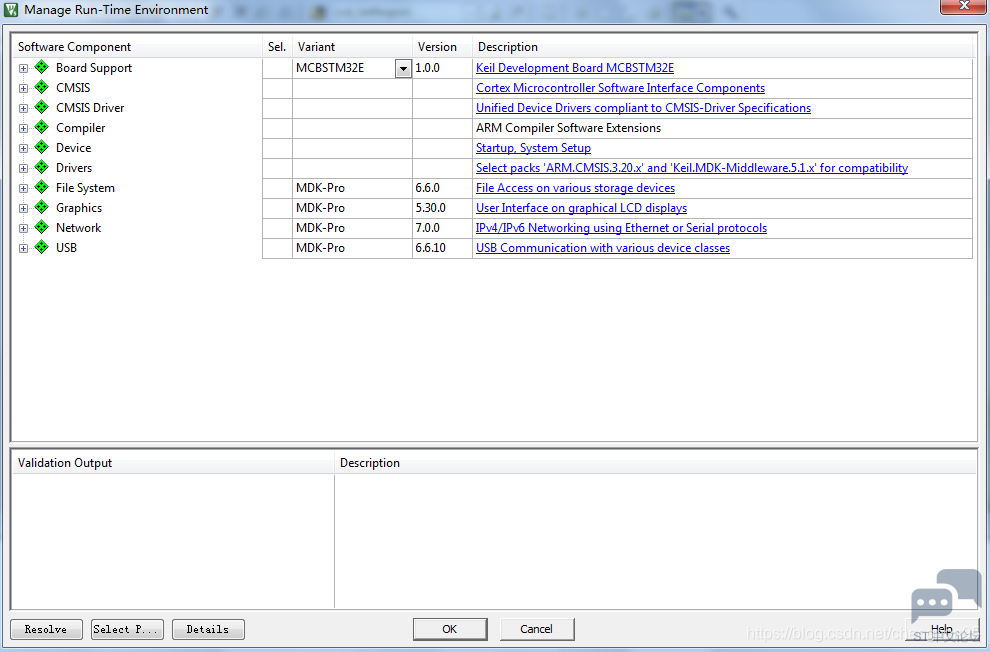990x652 pixels.
Task: Click ARM Compiler Software Extensions description text
Action: click(x=568, y=128)
